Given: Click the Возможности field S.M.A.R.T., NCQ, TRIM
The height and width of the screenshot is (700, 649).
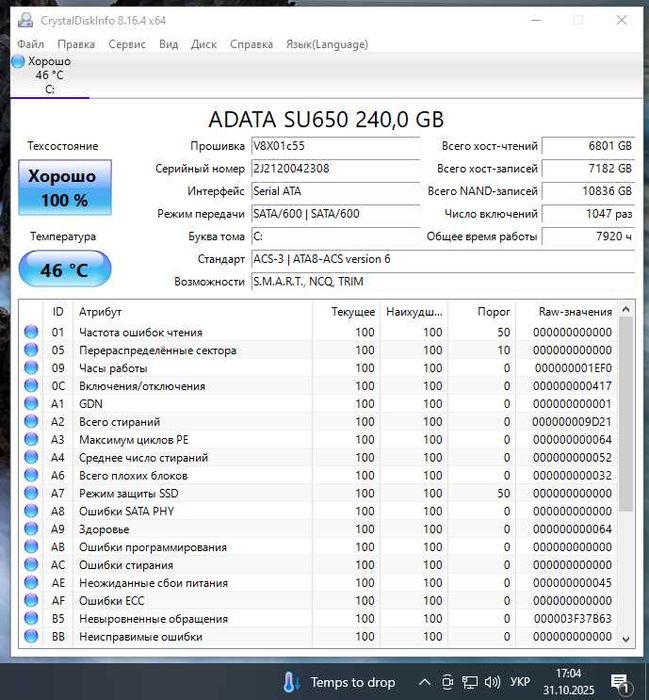Looking at the screenshot, I should click(443, 282).
